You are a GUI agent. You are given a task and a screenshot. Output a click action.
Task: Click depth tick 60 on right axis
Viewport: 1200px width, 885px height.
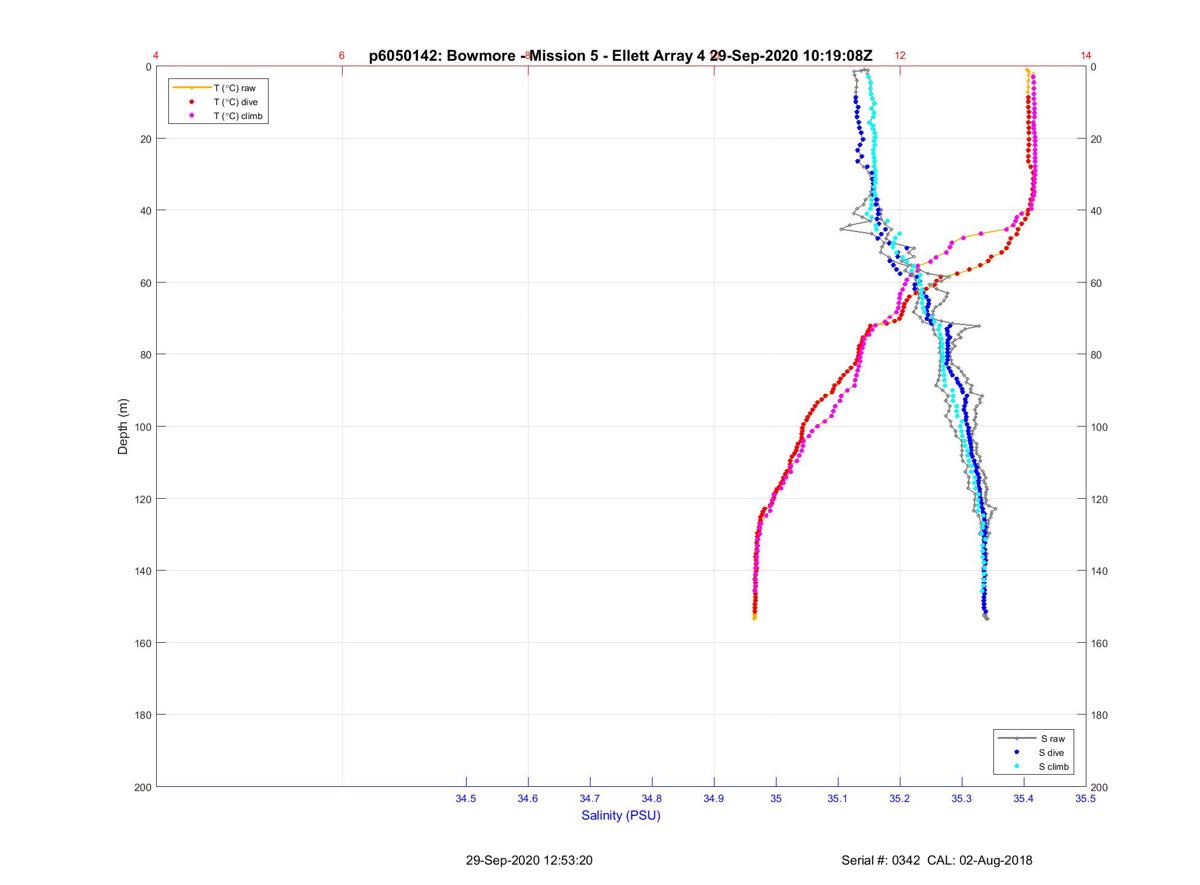(1097, 283)
